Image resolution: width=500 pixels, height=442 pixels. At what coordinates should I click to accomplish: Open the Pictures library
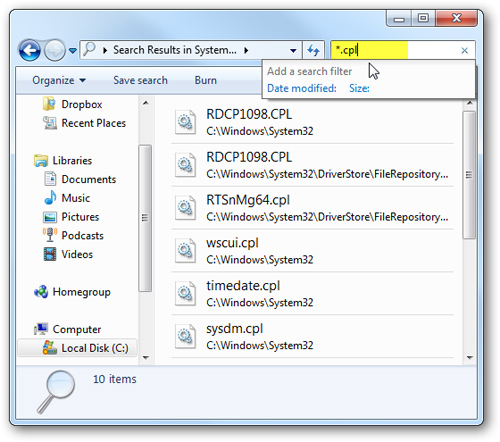tap(80, 217)
